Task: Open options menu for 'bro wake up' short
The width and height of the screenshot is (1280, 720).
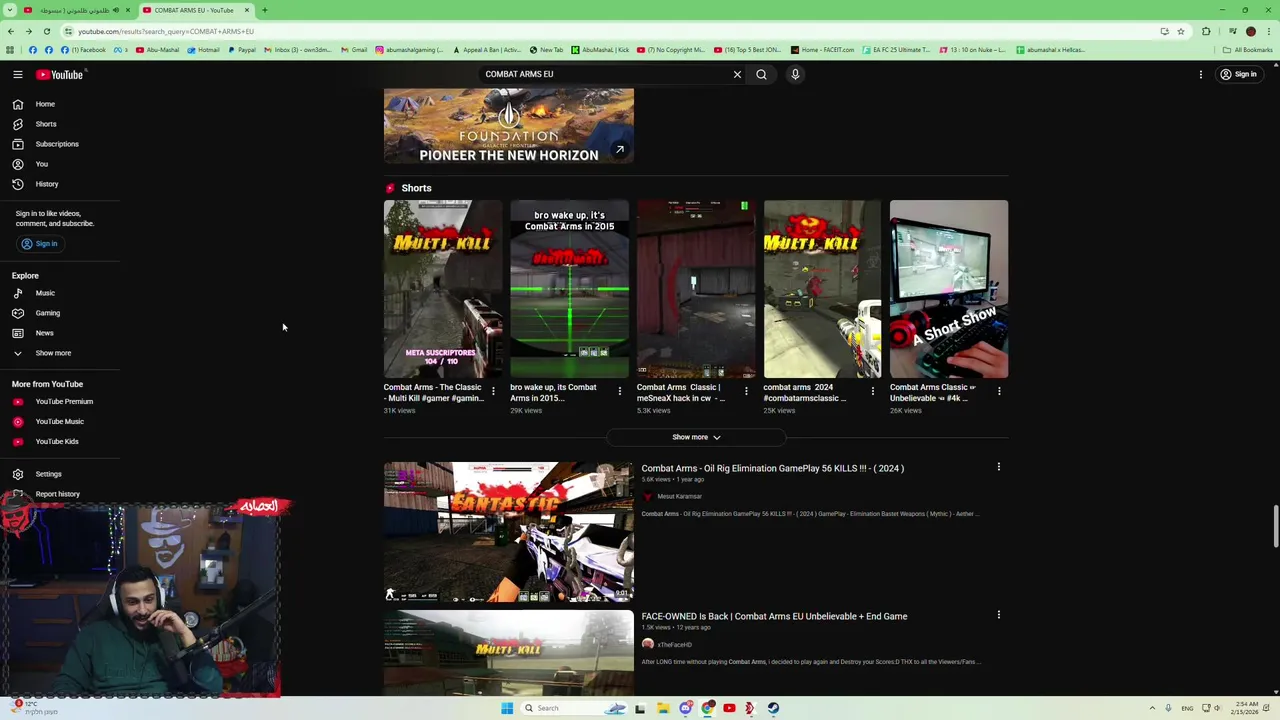Action: pyautogui.click(x=619, y=391)
